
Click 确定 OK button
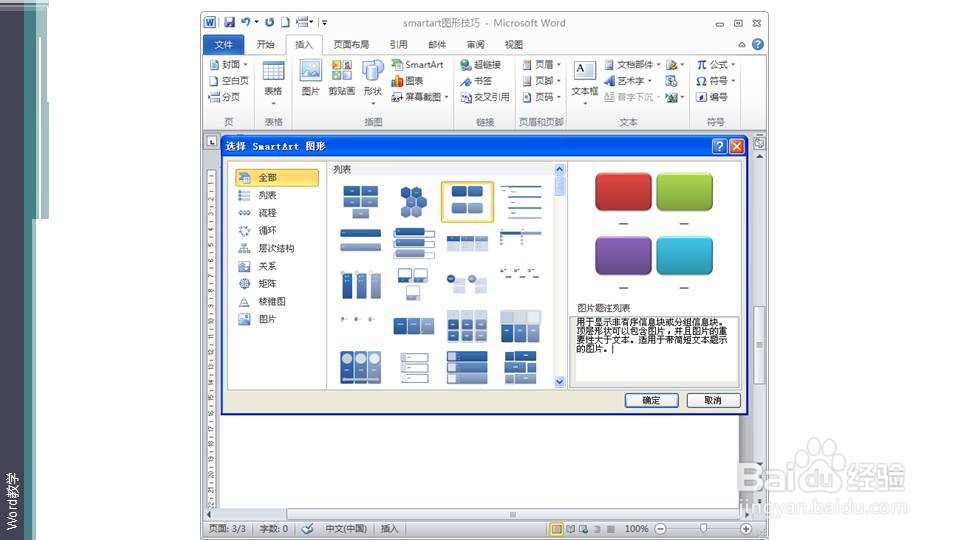click(x=651, y=400)
